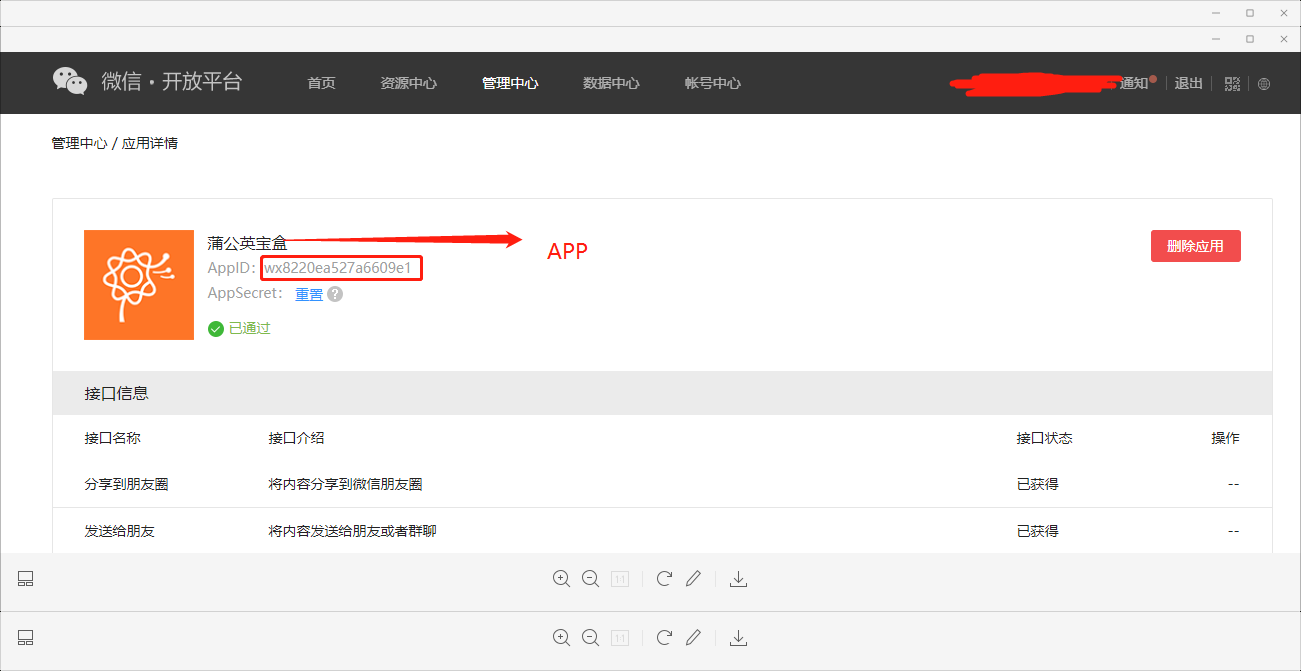Image resolution: width=1301 pixels, height=671 pixels.
Task: Click the 管理中心 breadcrumb link
Action: click(x=79, y=143)
